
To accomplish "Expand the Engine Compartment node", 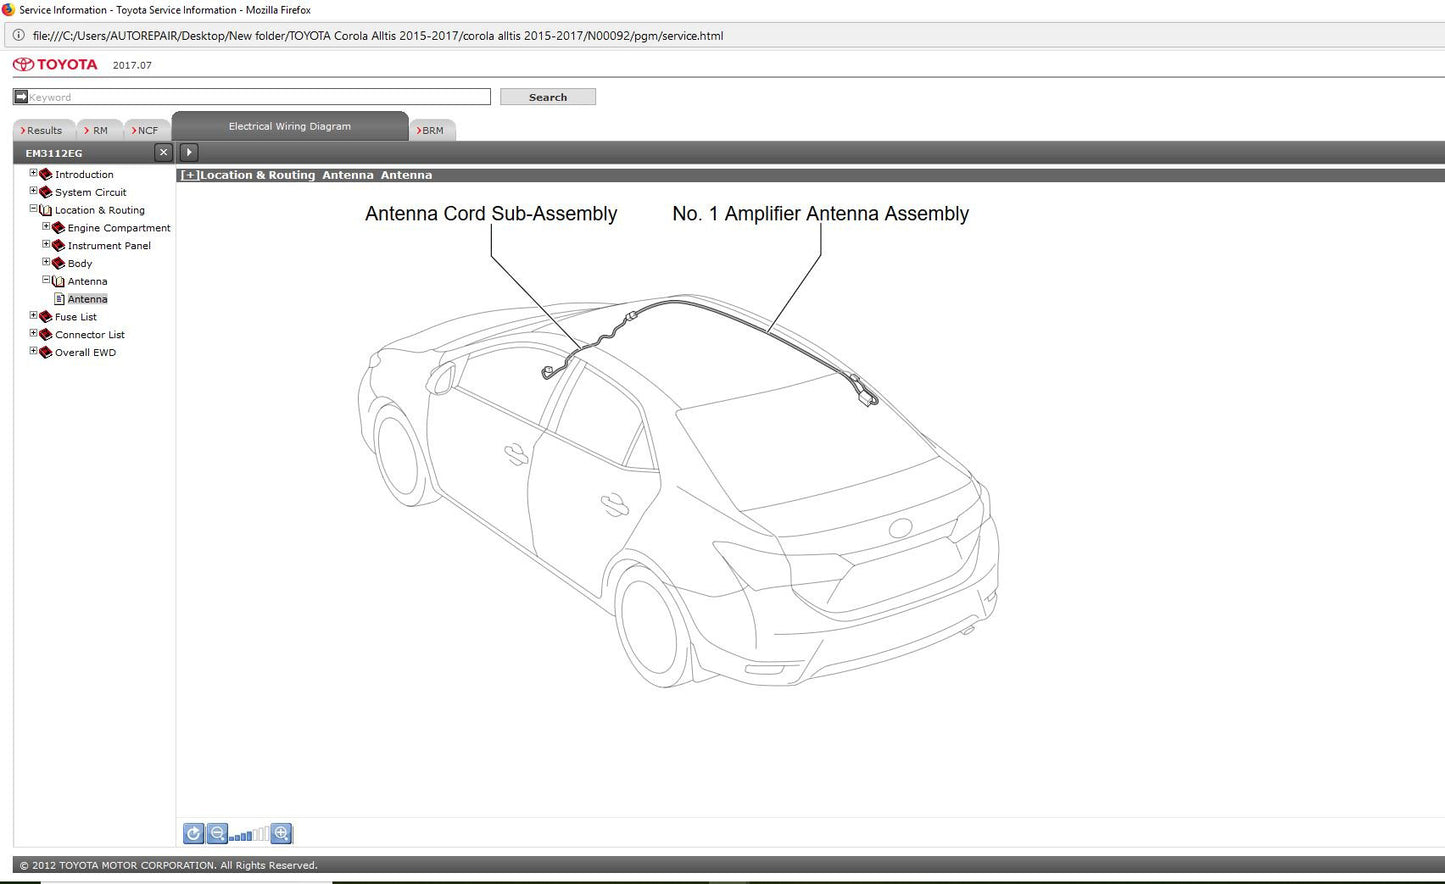I will coord(45,226).
